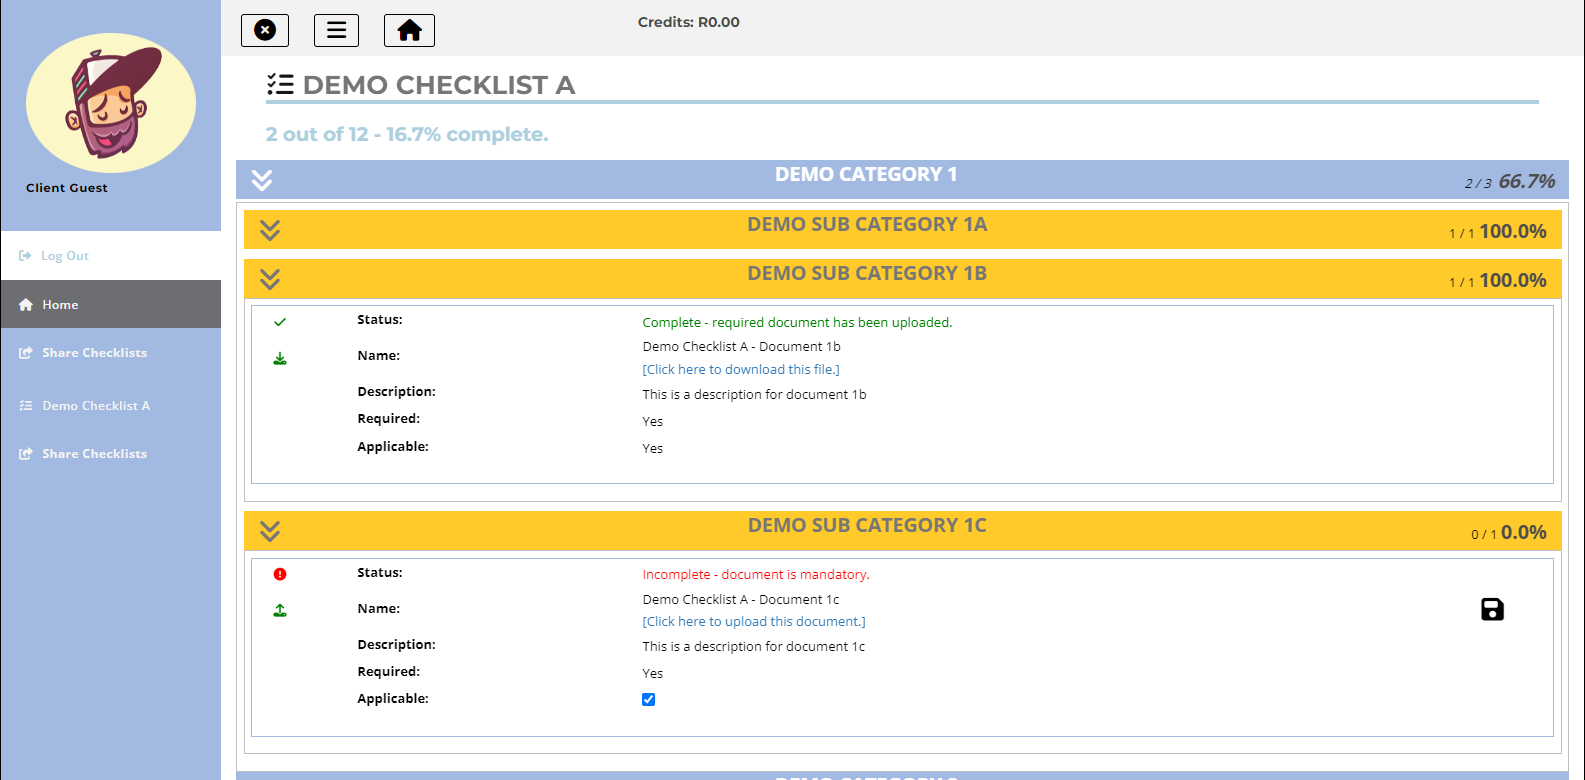Click the Demo Sub Category 1C title text
Image resolution: width=1585 pixels, height=780 pixels.
pyautogui.click(x=867, y=525)
